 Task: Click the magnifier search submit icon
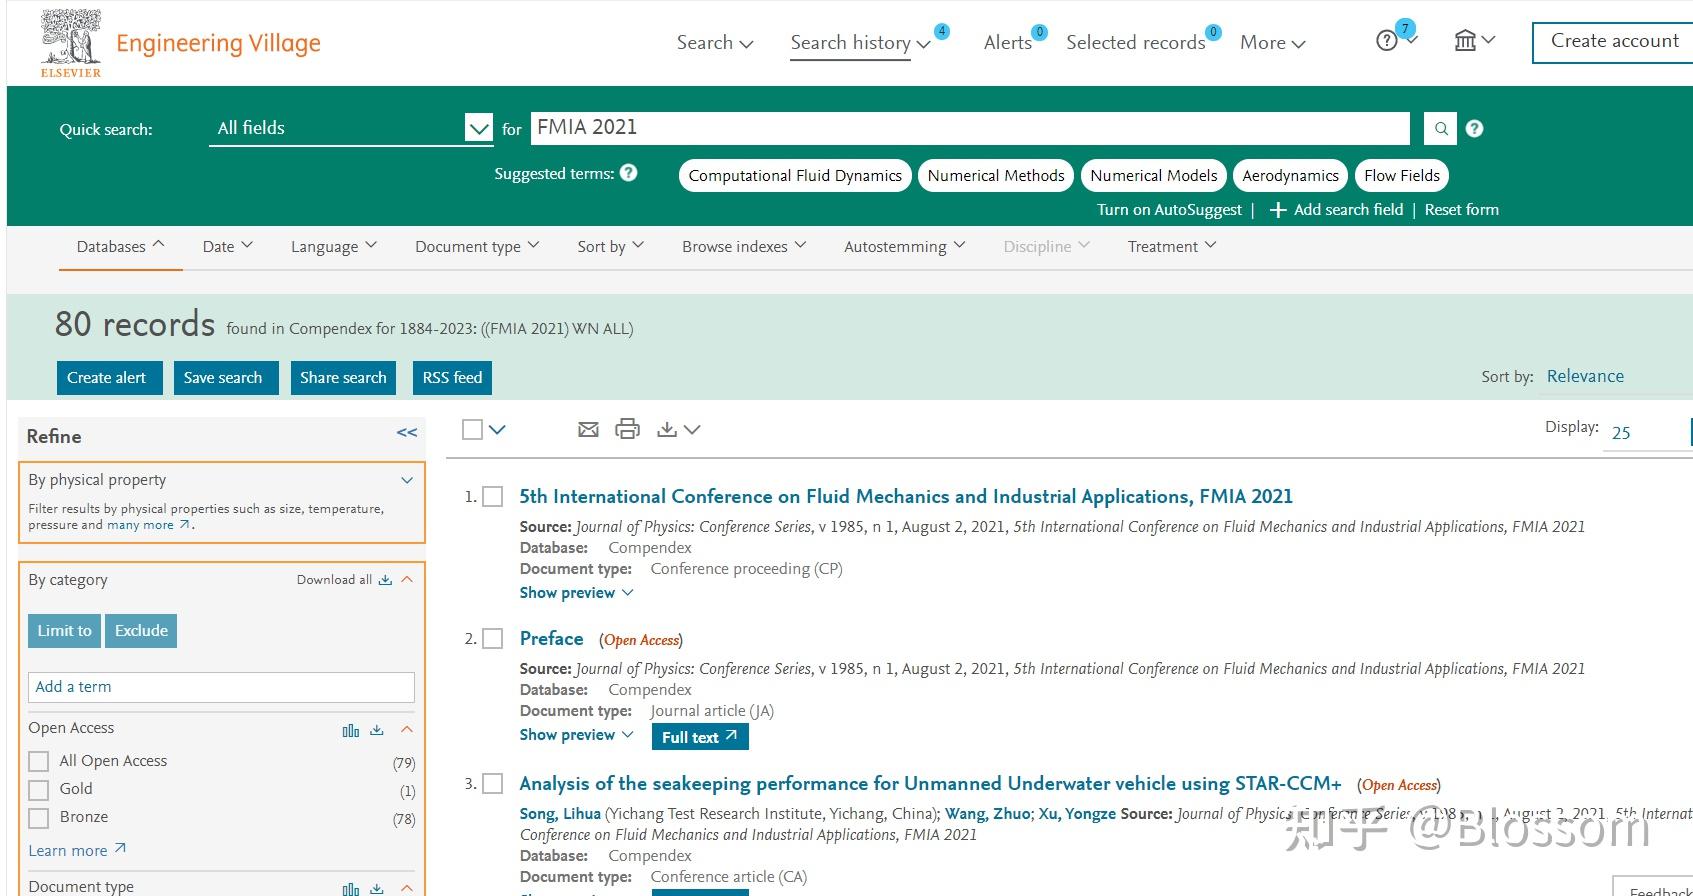click(1441, 128)
